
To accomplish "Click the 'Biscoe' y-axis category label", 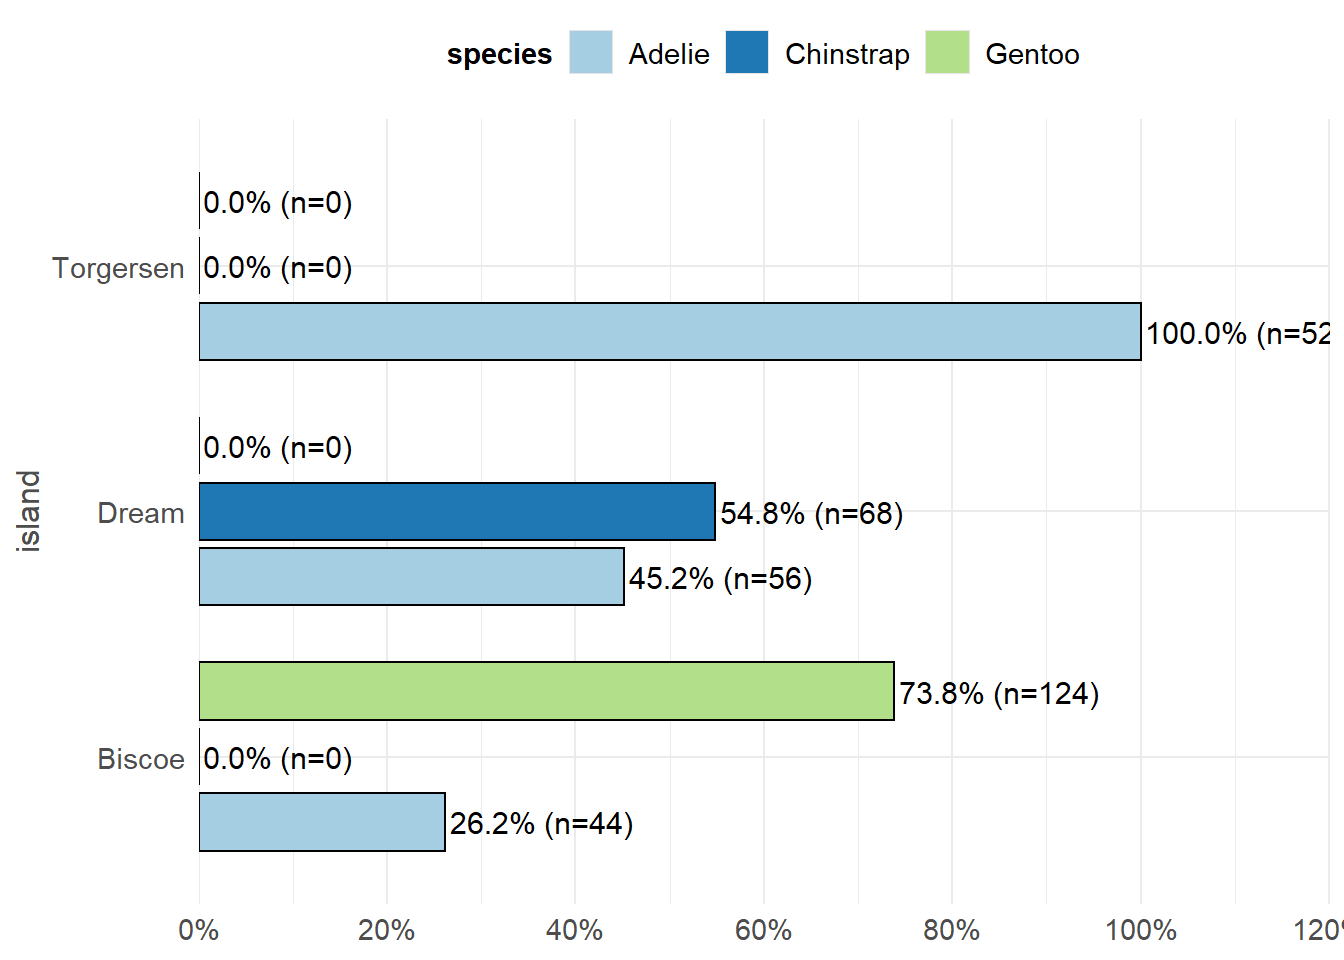I will 141,759.
